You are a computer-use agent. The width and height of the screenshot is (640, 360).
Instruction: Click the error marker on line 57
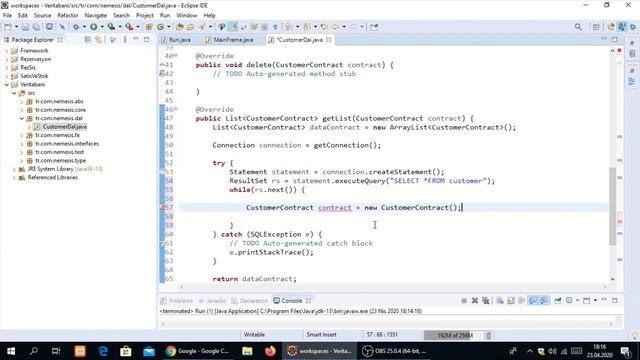(x=162, y=208)
